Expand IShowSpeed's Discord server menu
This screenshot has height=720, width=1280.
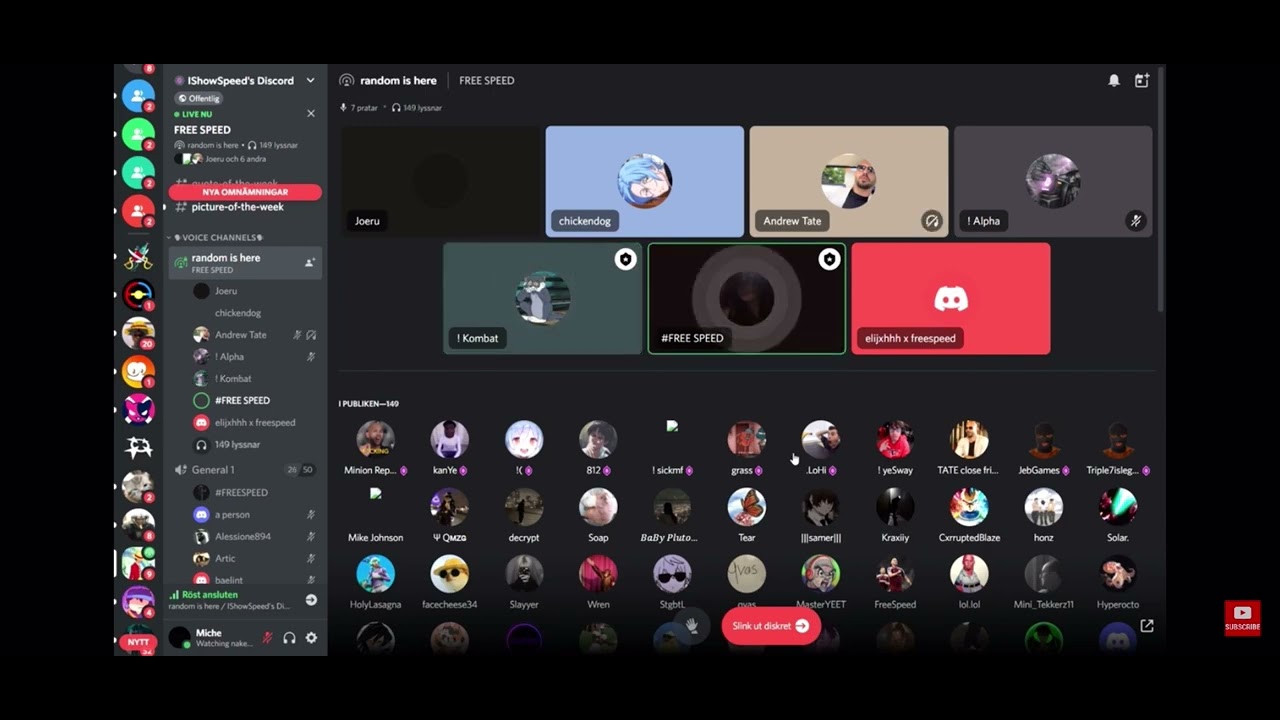pyautogui.click(x=310, y=80)
